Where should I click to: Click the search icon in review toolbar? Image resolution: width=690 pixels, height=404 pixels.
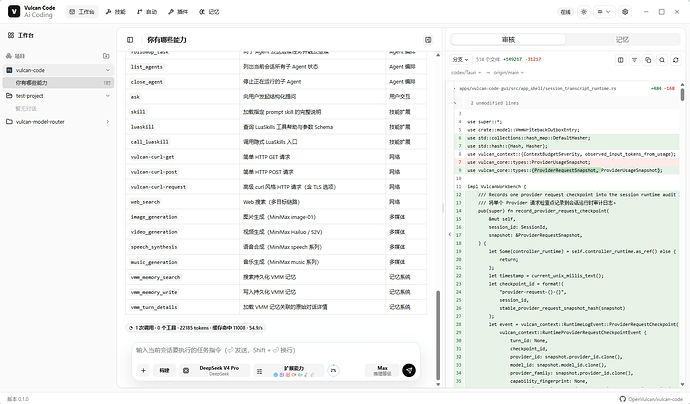pyautogui.click(x=662, y=60)
